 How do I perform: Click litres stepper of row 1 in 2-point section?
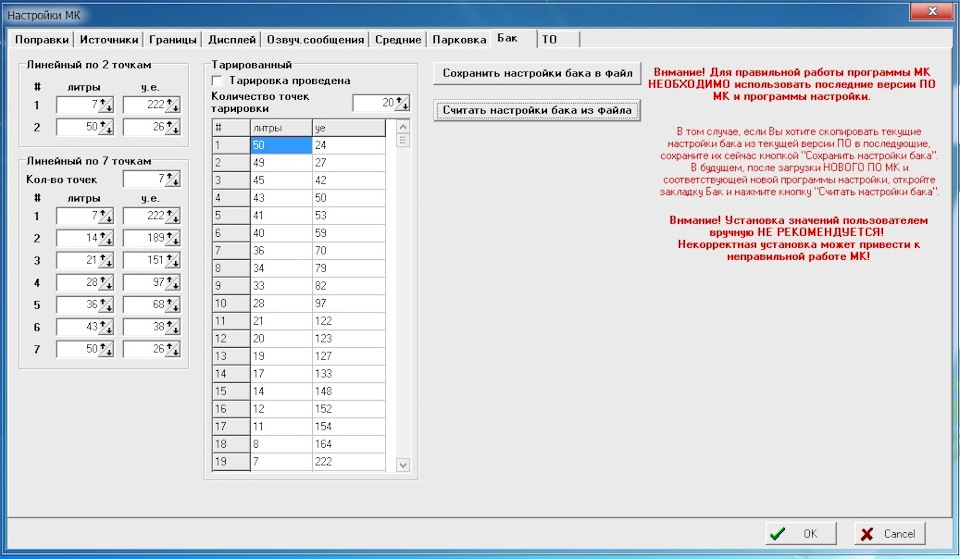(107, 105)
